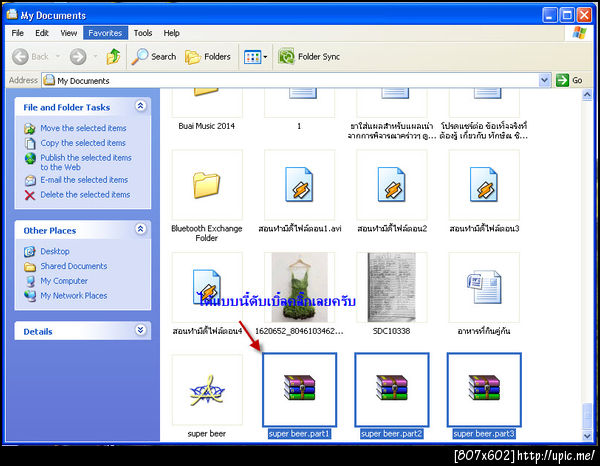Click the file list scroll down arrow
Image resolution: width=600 pixels, height=466 pixels.
[587, 435]
